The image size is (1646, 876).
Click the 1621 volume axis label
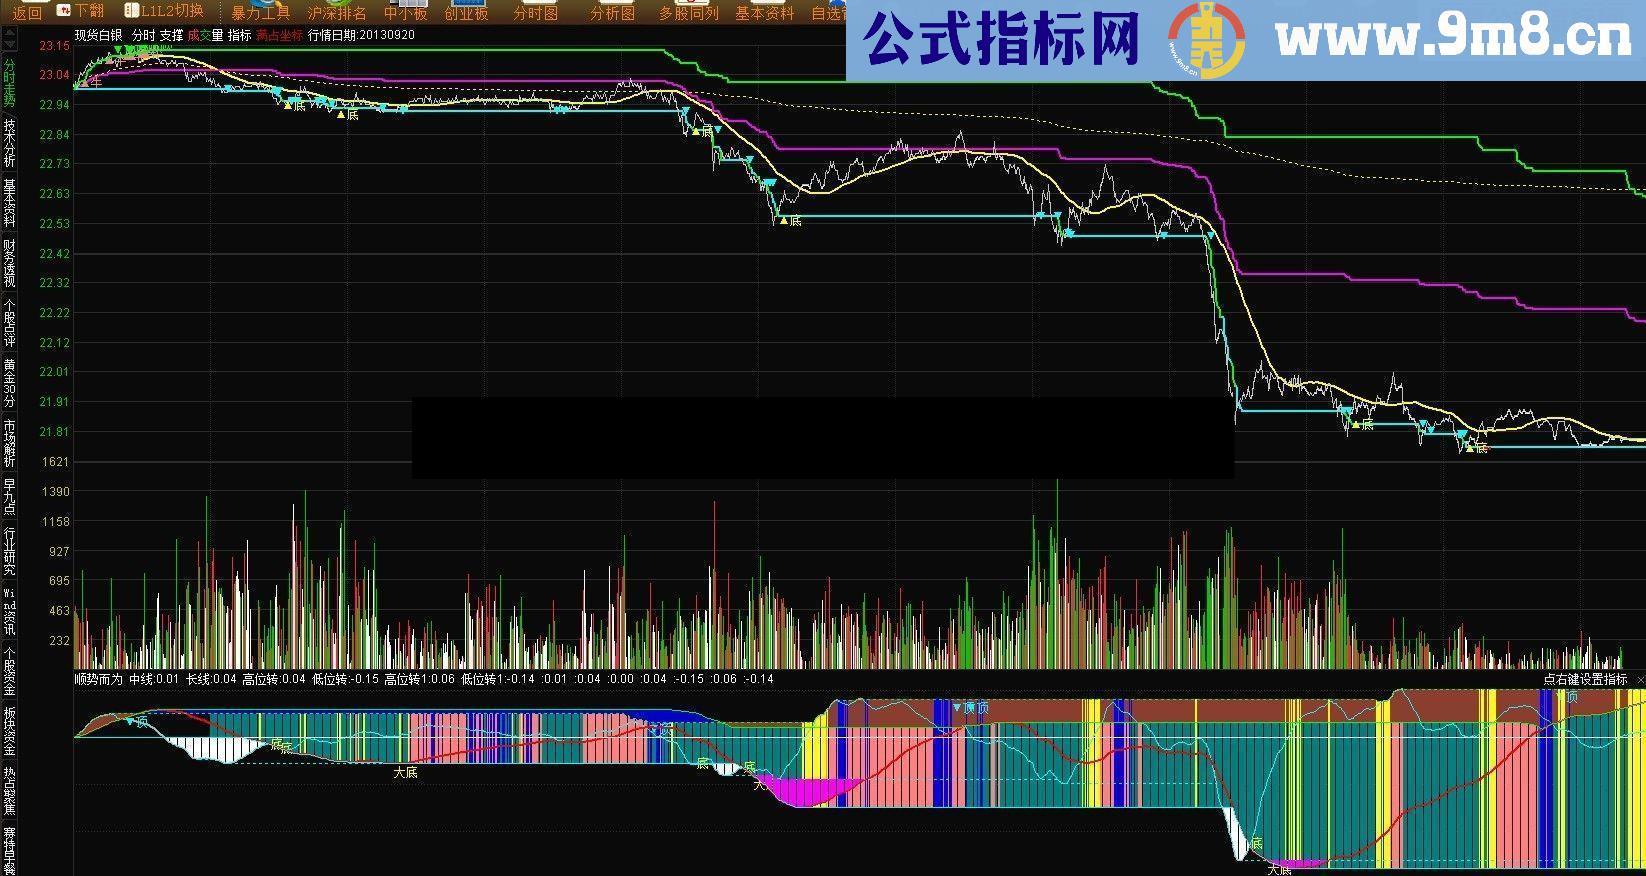[57, 462]
